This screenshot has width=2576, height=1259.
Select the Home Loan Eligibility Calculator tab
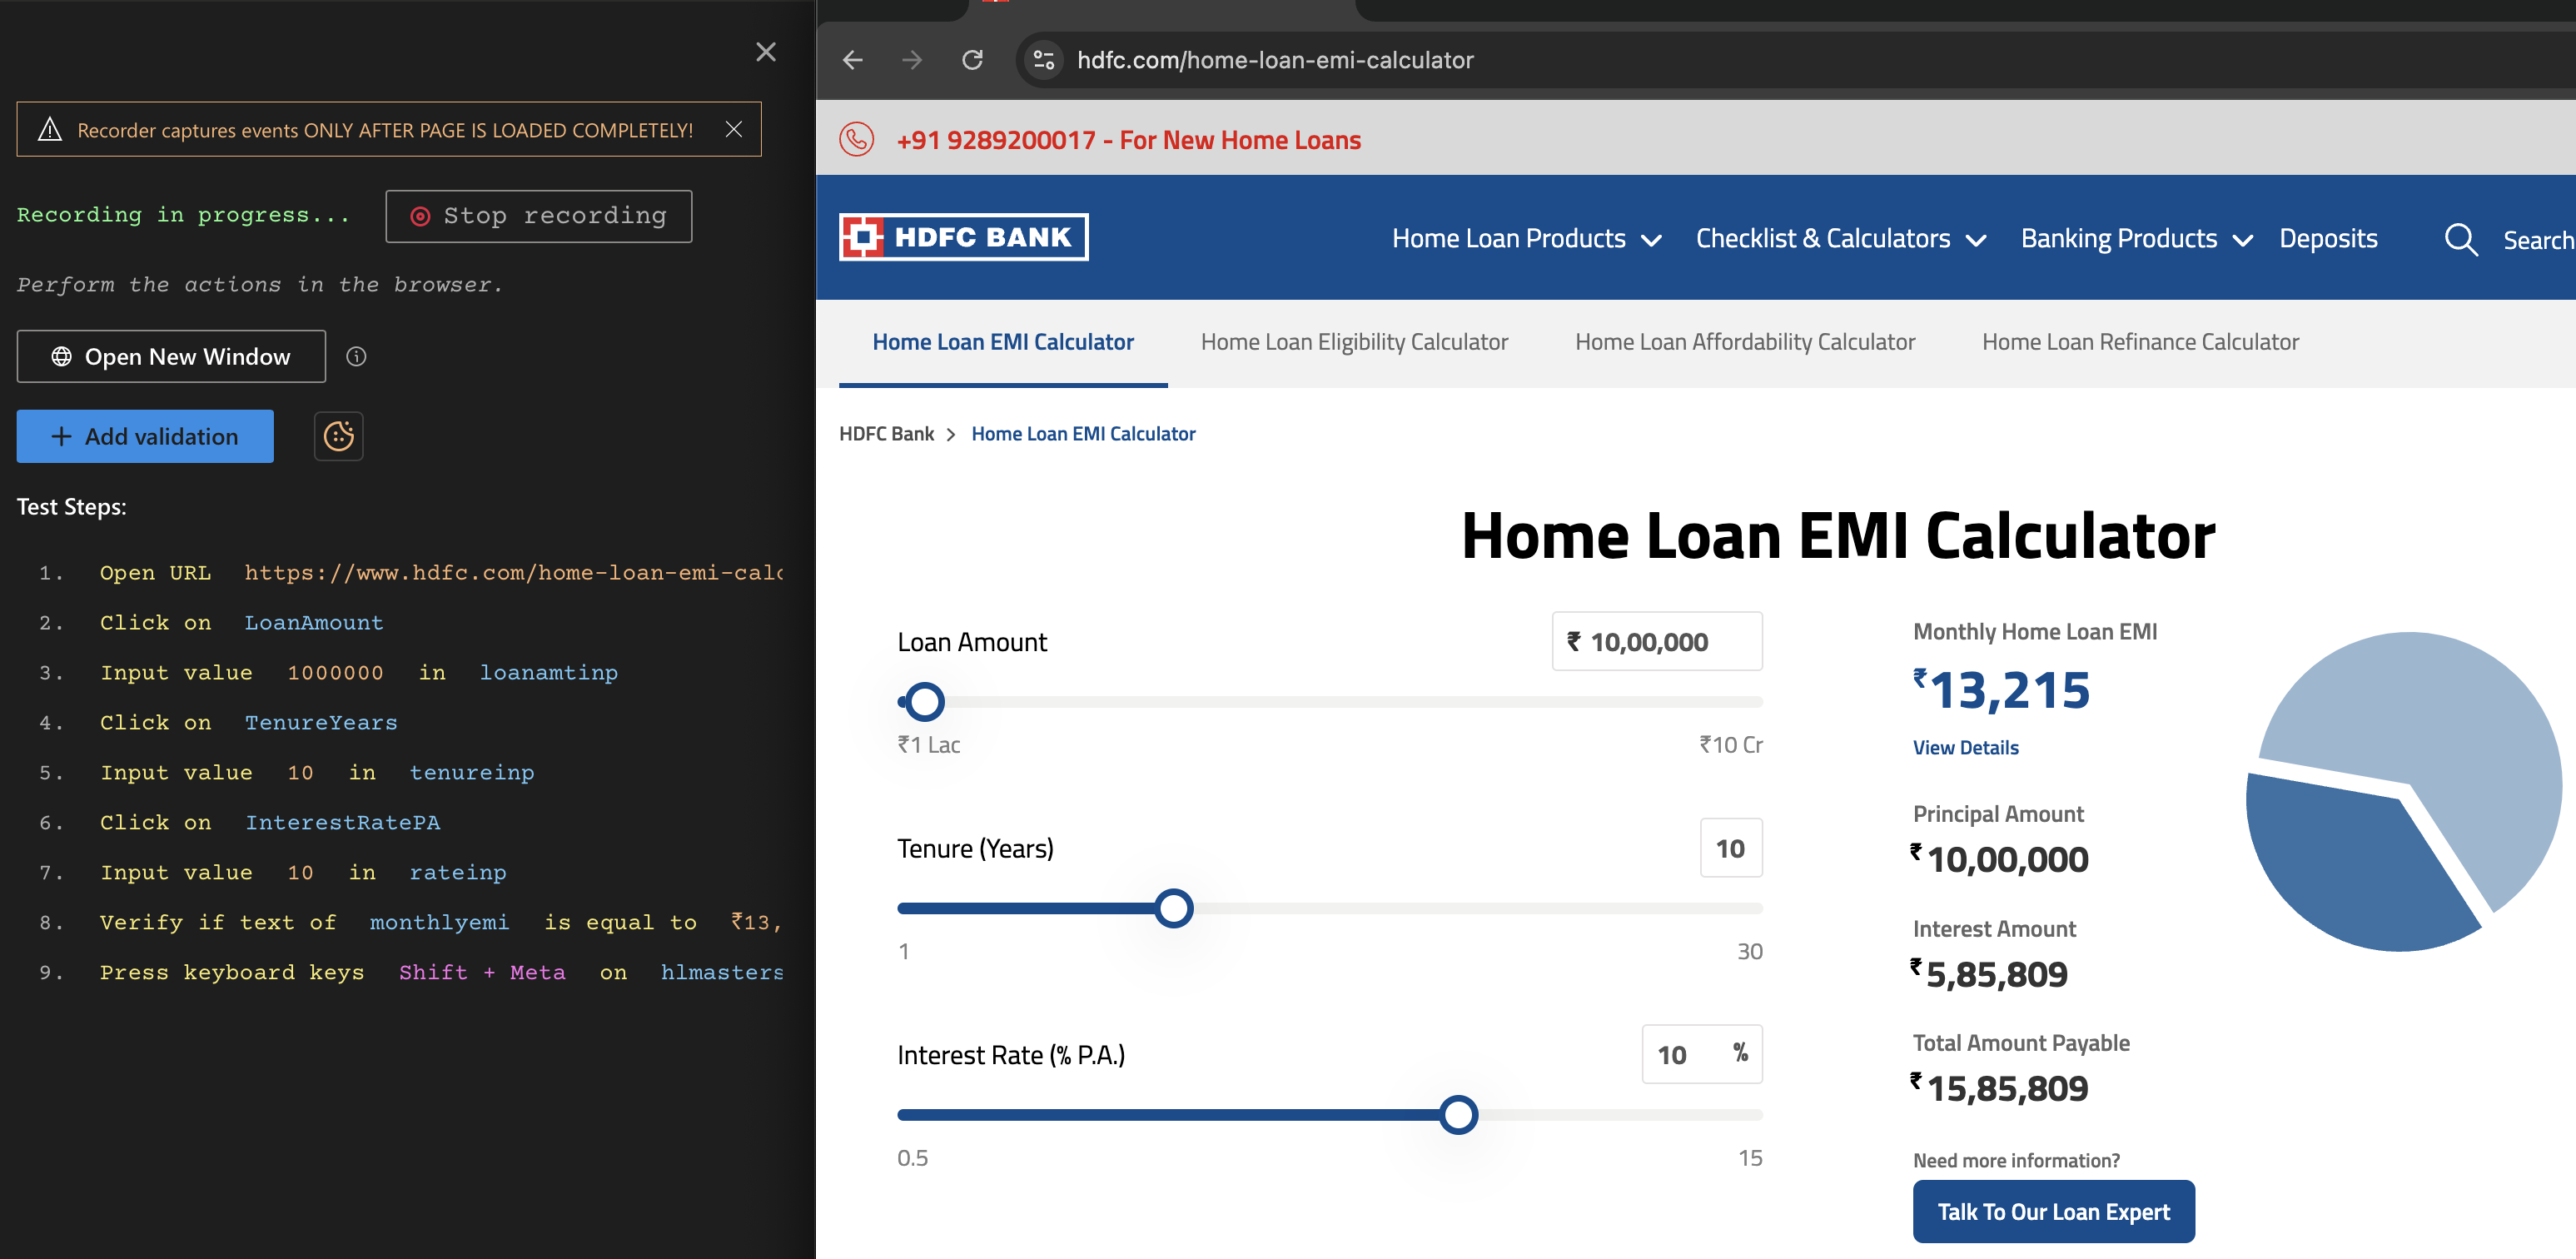(1354, 342)
